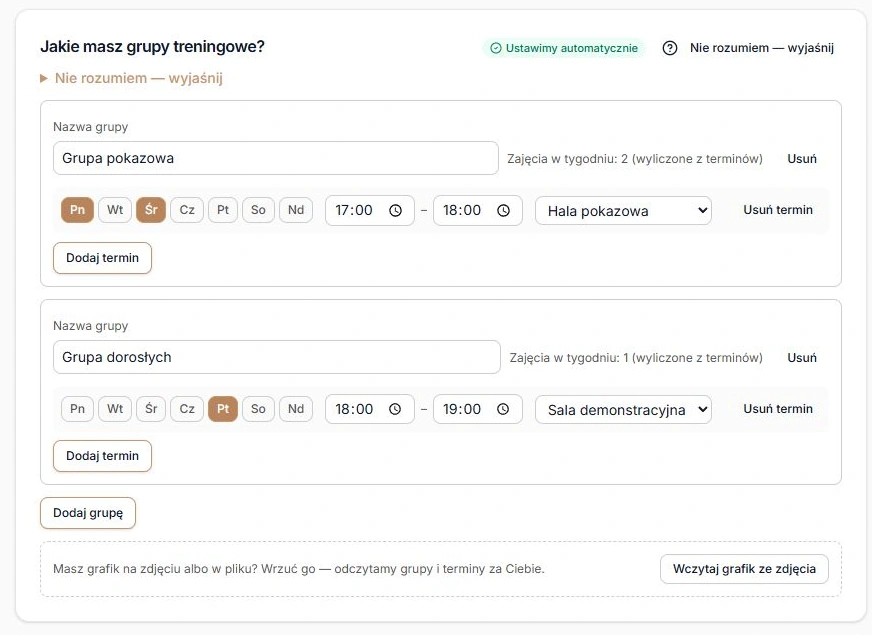Focus the Grupa pokazowa name field

(x=276, y=158)
